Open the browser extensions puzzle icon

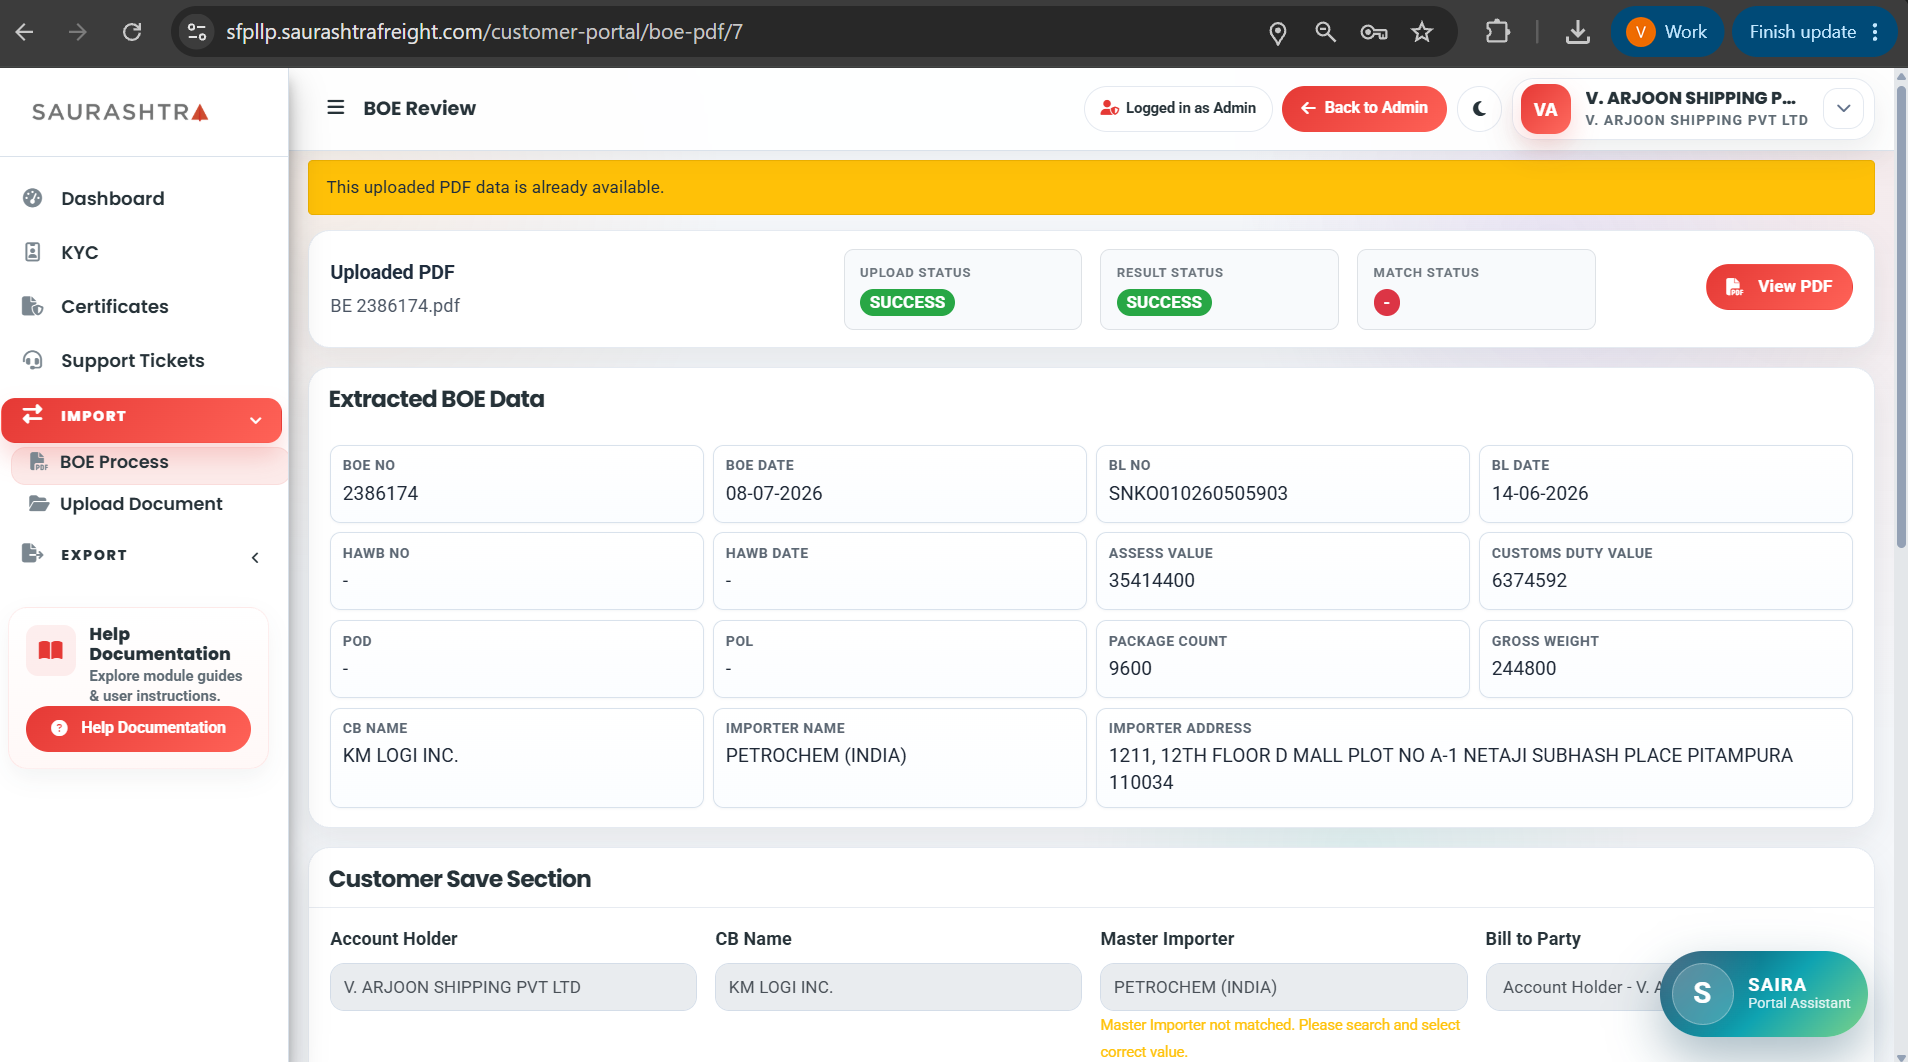1497,32
